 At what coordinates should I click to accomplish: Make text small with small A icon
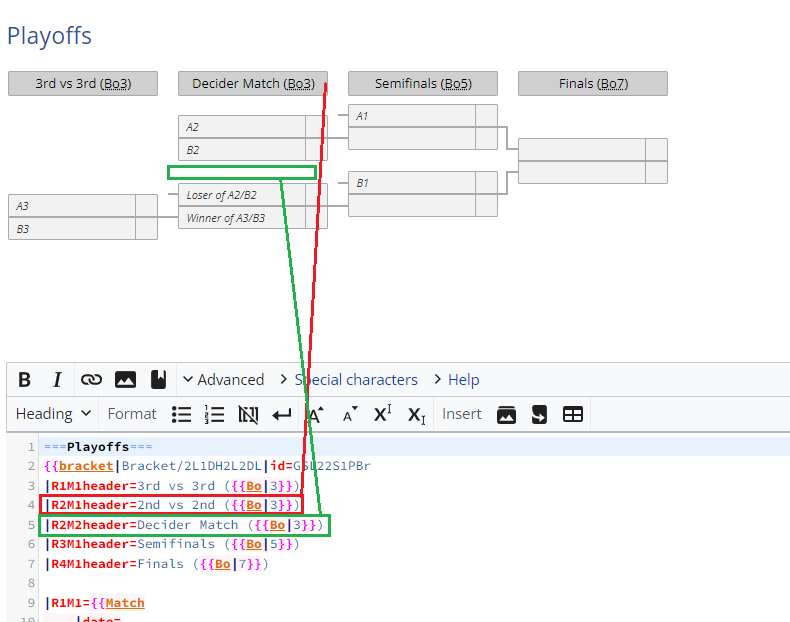[x=349, y=414]
